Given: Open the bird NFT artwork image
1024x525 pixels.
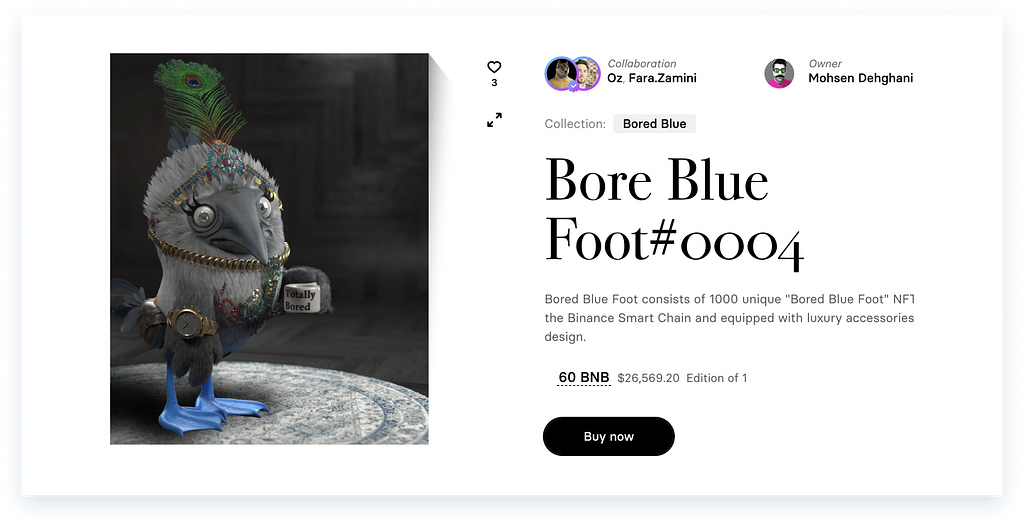Looking at the screenshot, I should [269, 249].
